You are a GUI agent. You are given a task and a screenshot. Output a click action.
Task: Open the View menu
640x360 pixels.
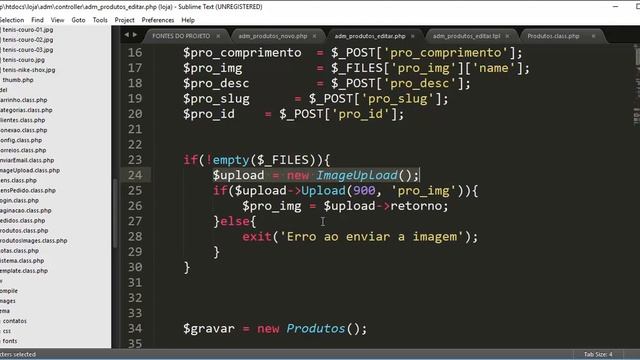coord(57,20)
